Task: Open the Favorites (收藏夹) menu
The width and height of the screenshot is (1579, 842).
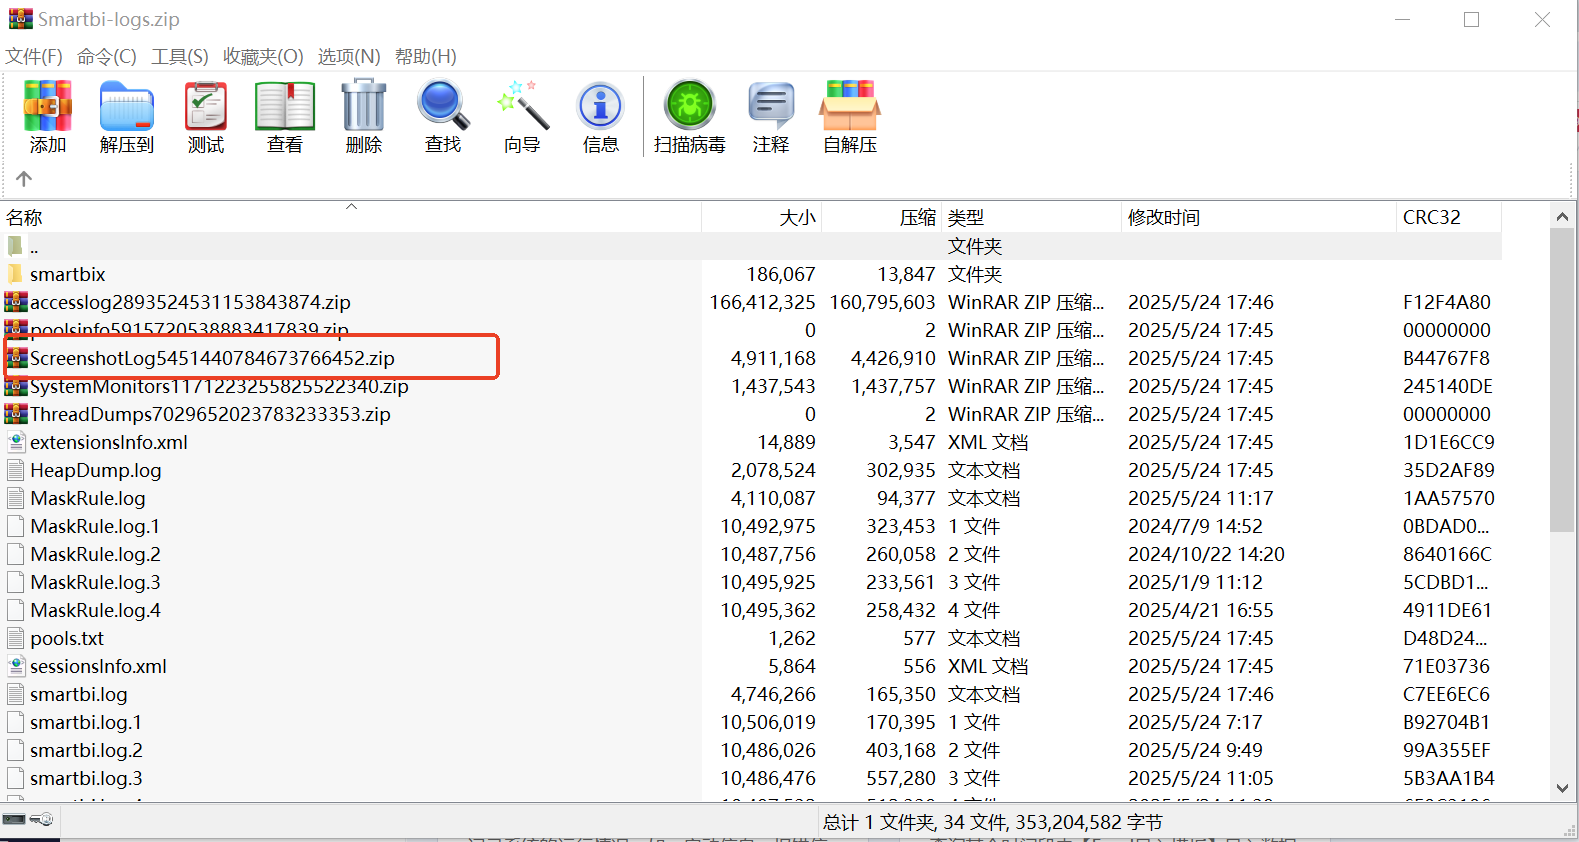Action: click(x=263, y=57)
